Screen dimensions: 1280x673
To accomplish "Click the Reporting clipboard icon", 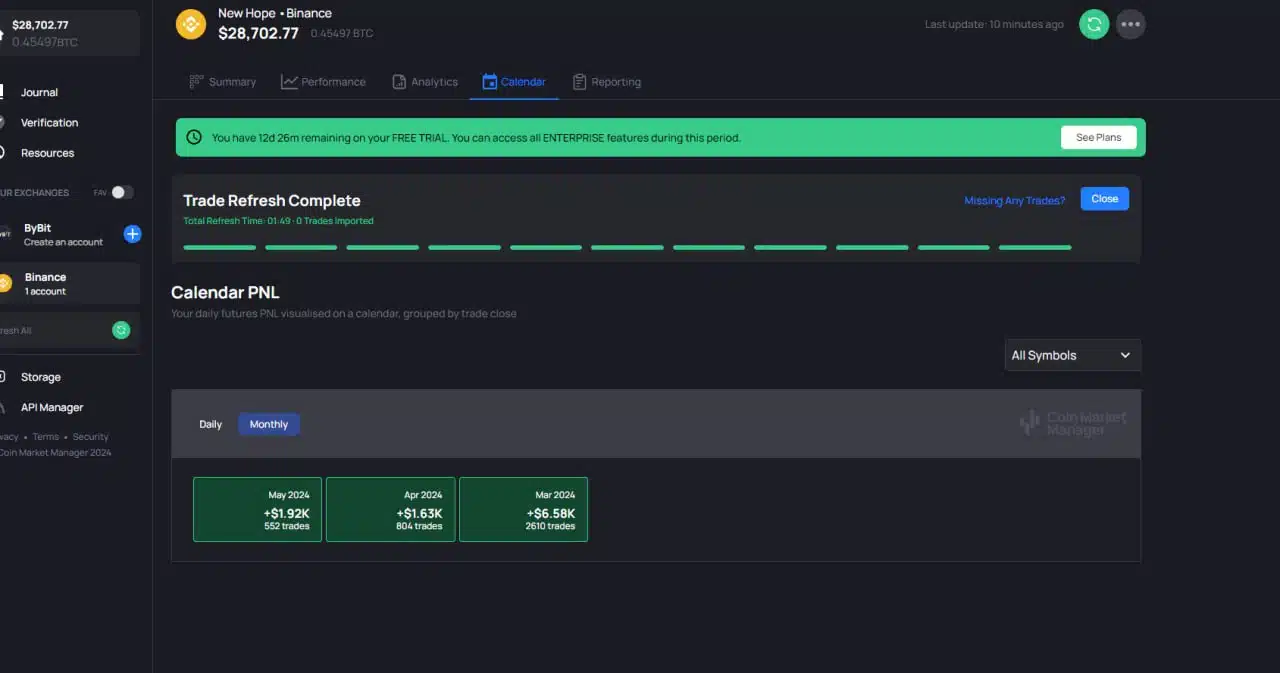I will (x=579, y=82).
